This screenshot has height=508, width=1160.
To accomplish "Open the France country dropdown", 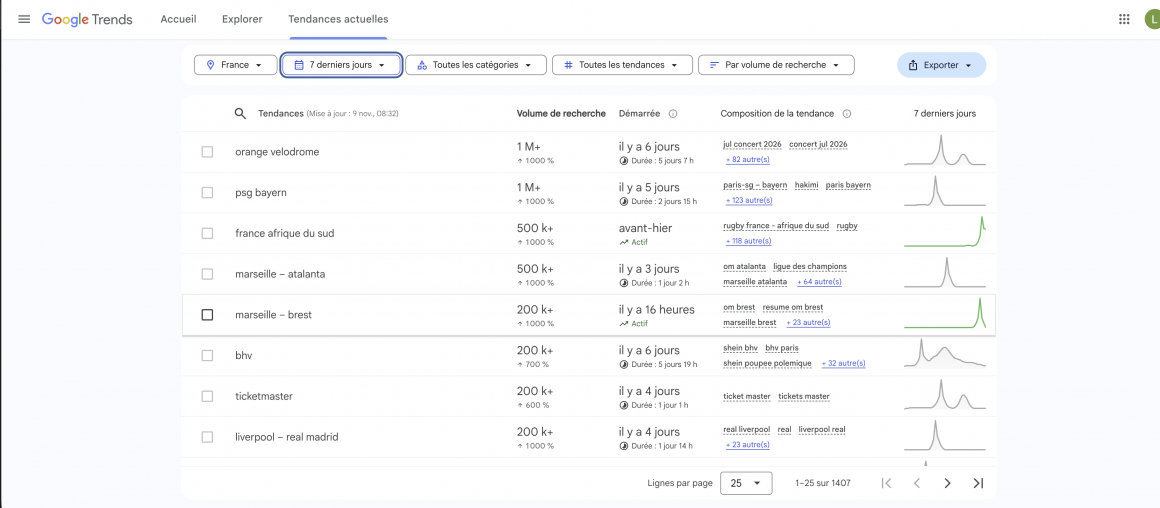I will pyautogui.click(x=235, y=65).
